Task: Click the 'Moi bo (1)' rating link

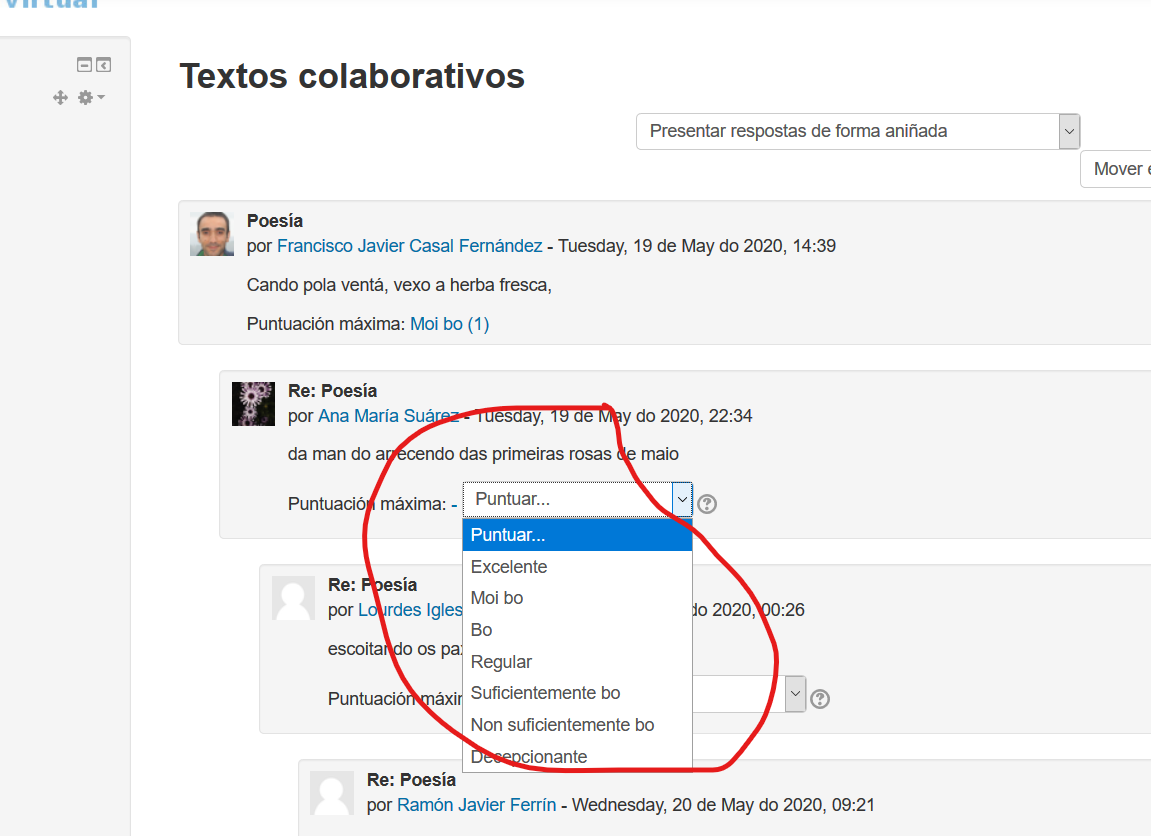Action: (x=449, y=324)
